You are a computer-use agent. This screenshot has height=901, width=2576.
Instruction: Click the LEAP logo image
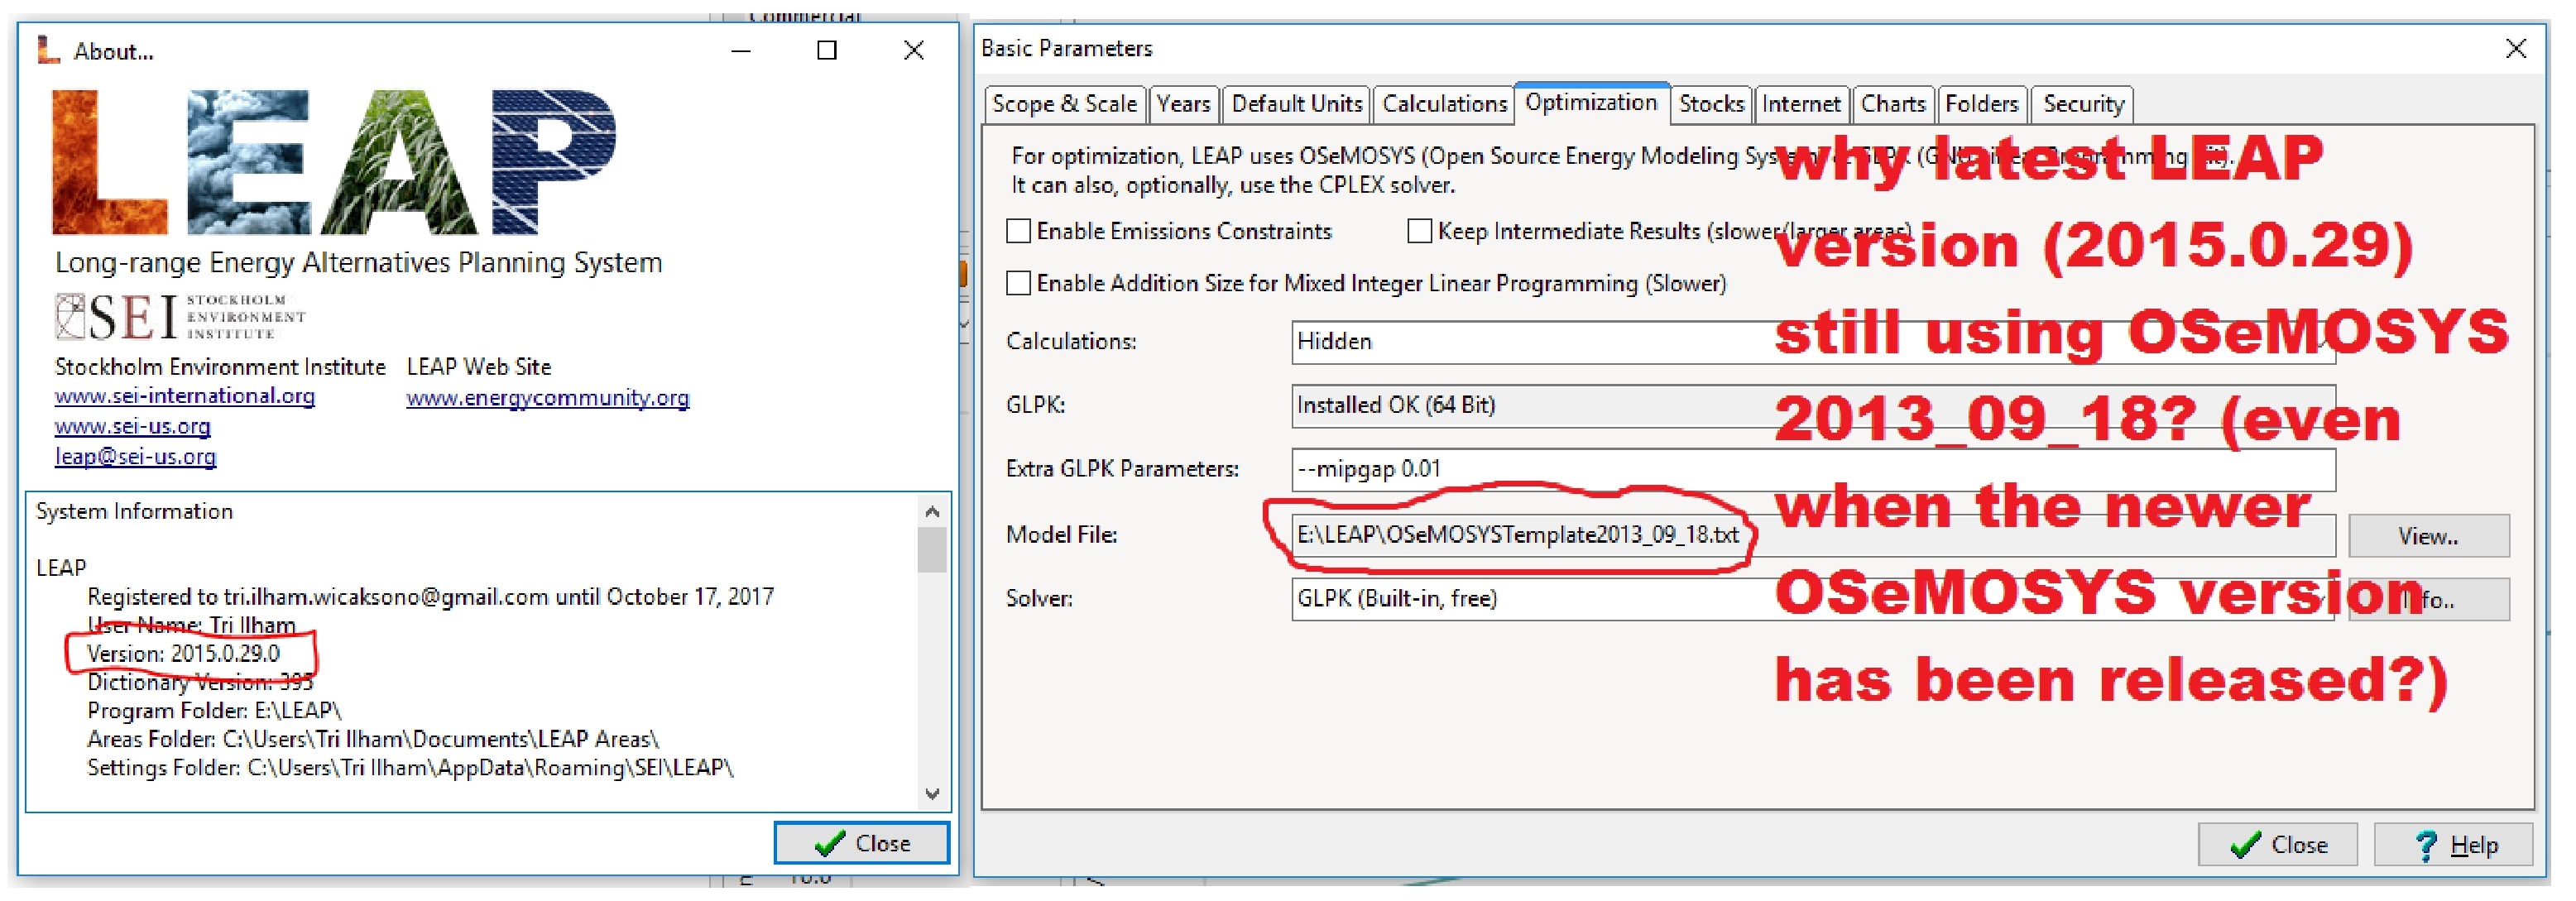[334, 161]
